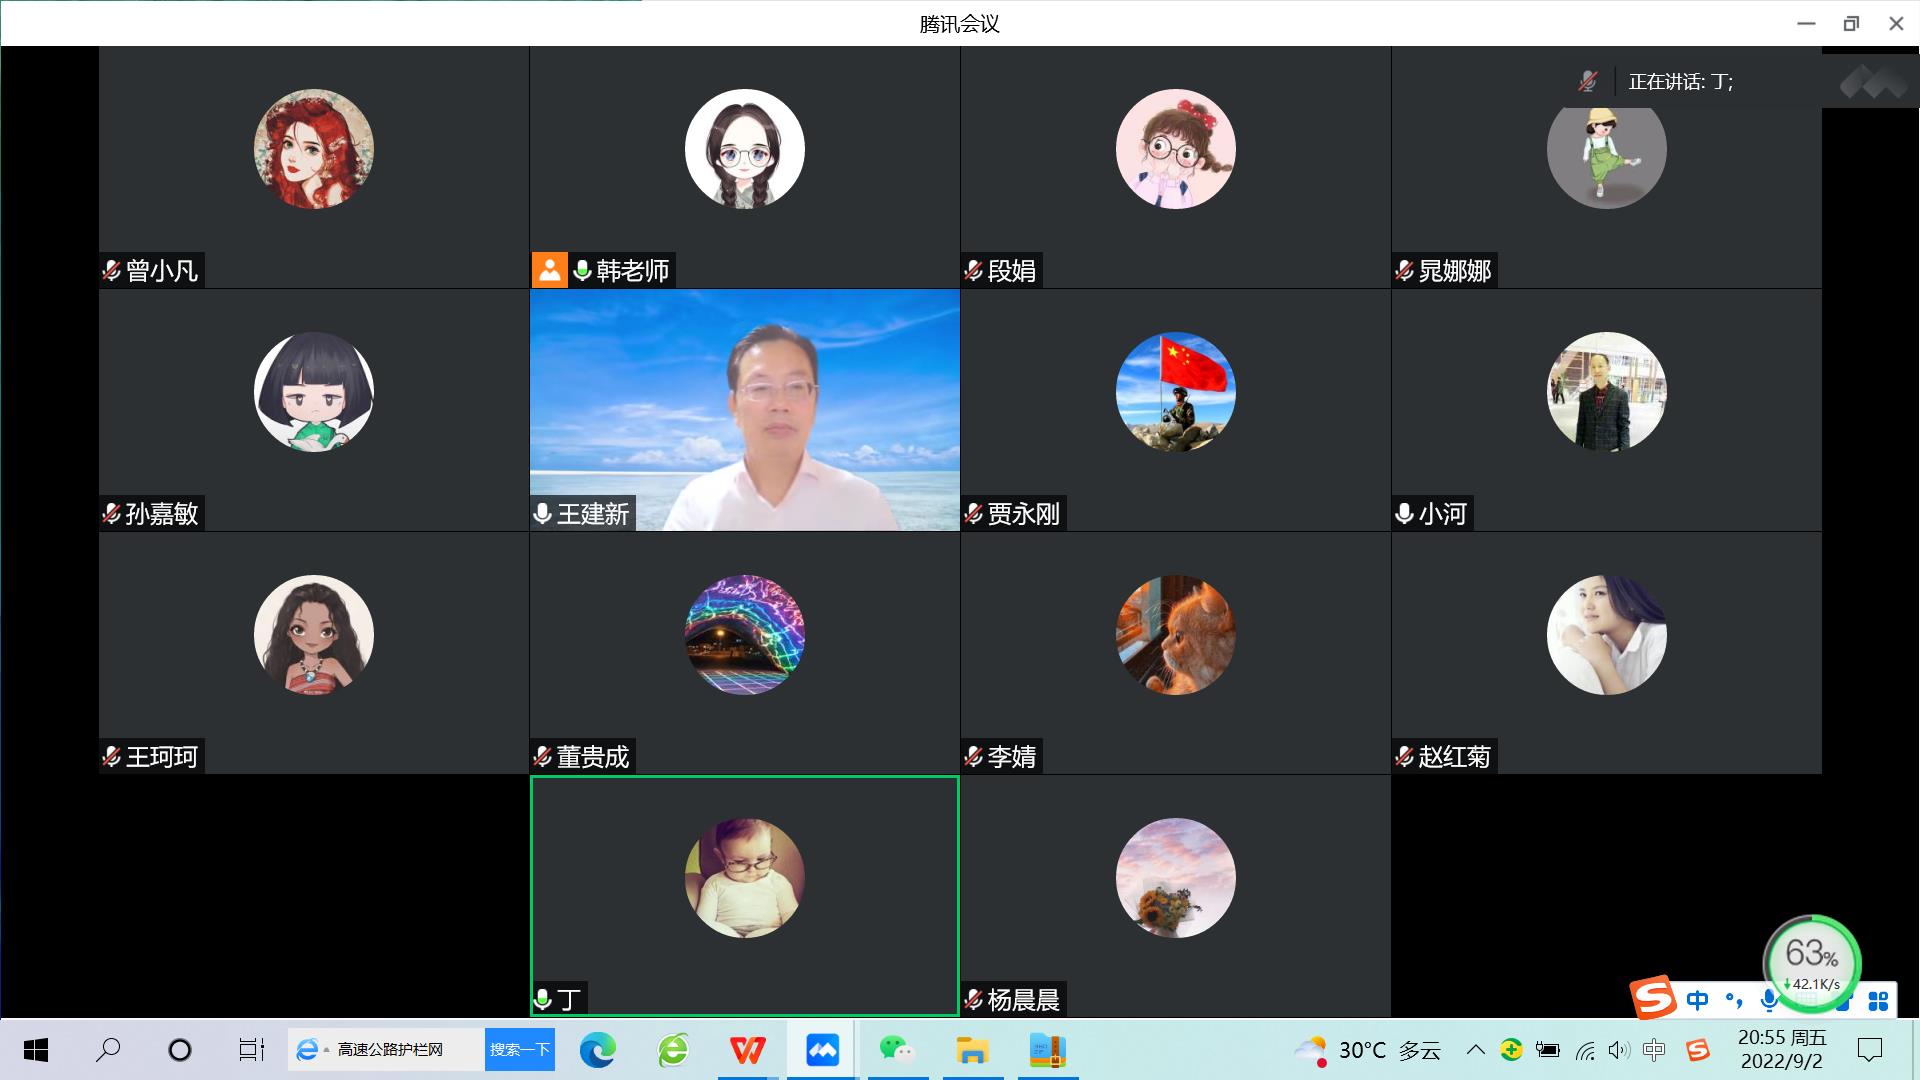Screen dimensions: 1920x1080
Task: Open Task View on the taskbar
Action: 251,1050
